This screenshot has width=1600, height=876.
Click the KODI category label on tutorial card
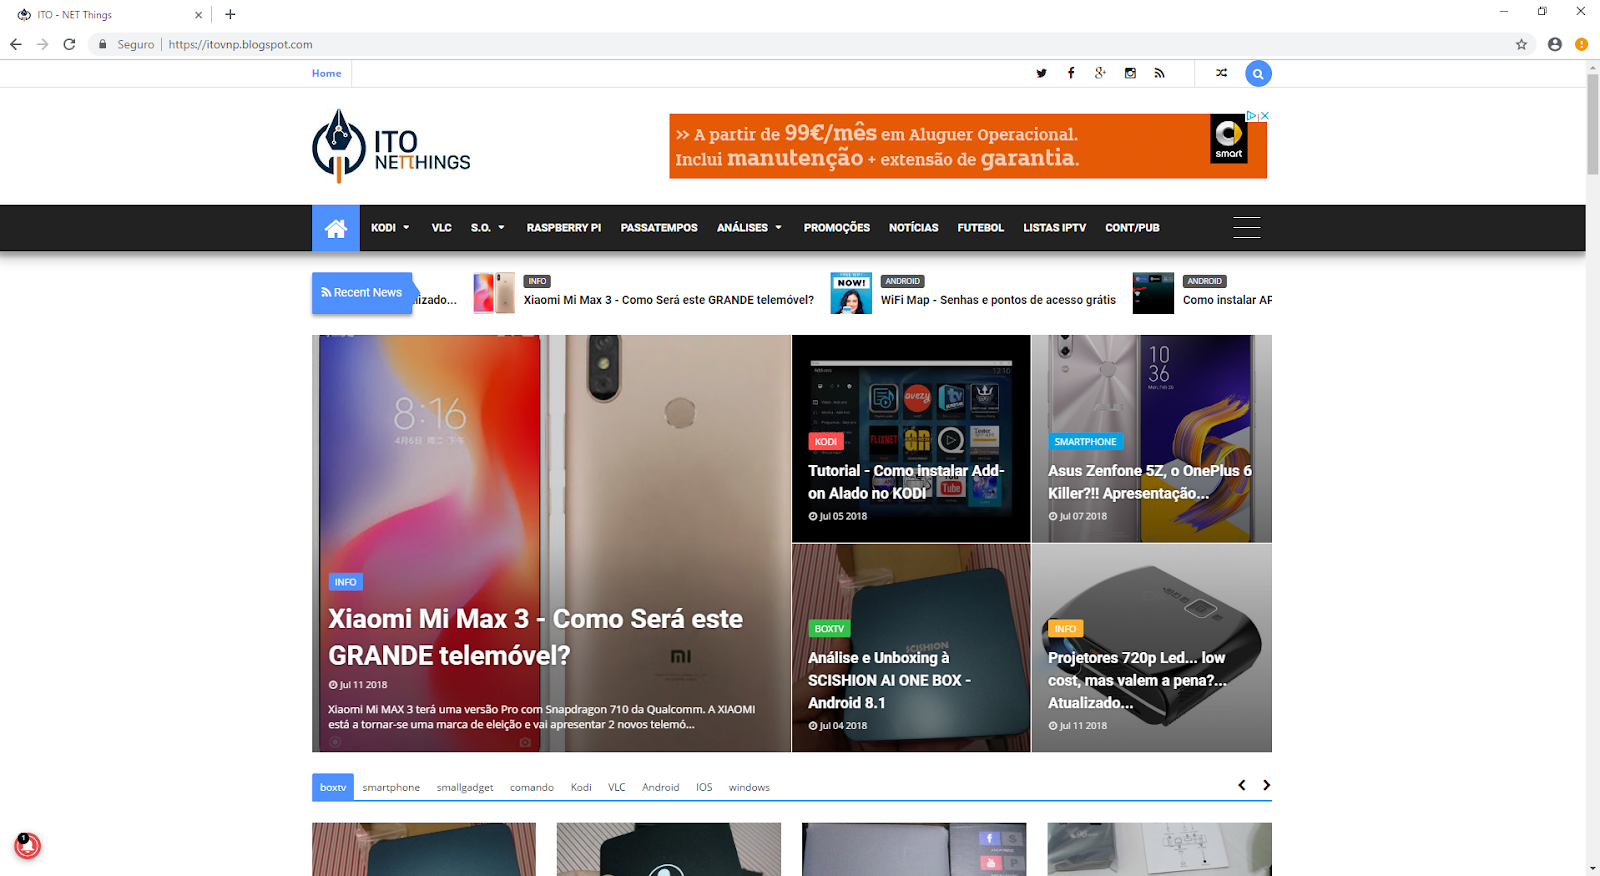826,441
